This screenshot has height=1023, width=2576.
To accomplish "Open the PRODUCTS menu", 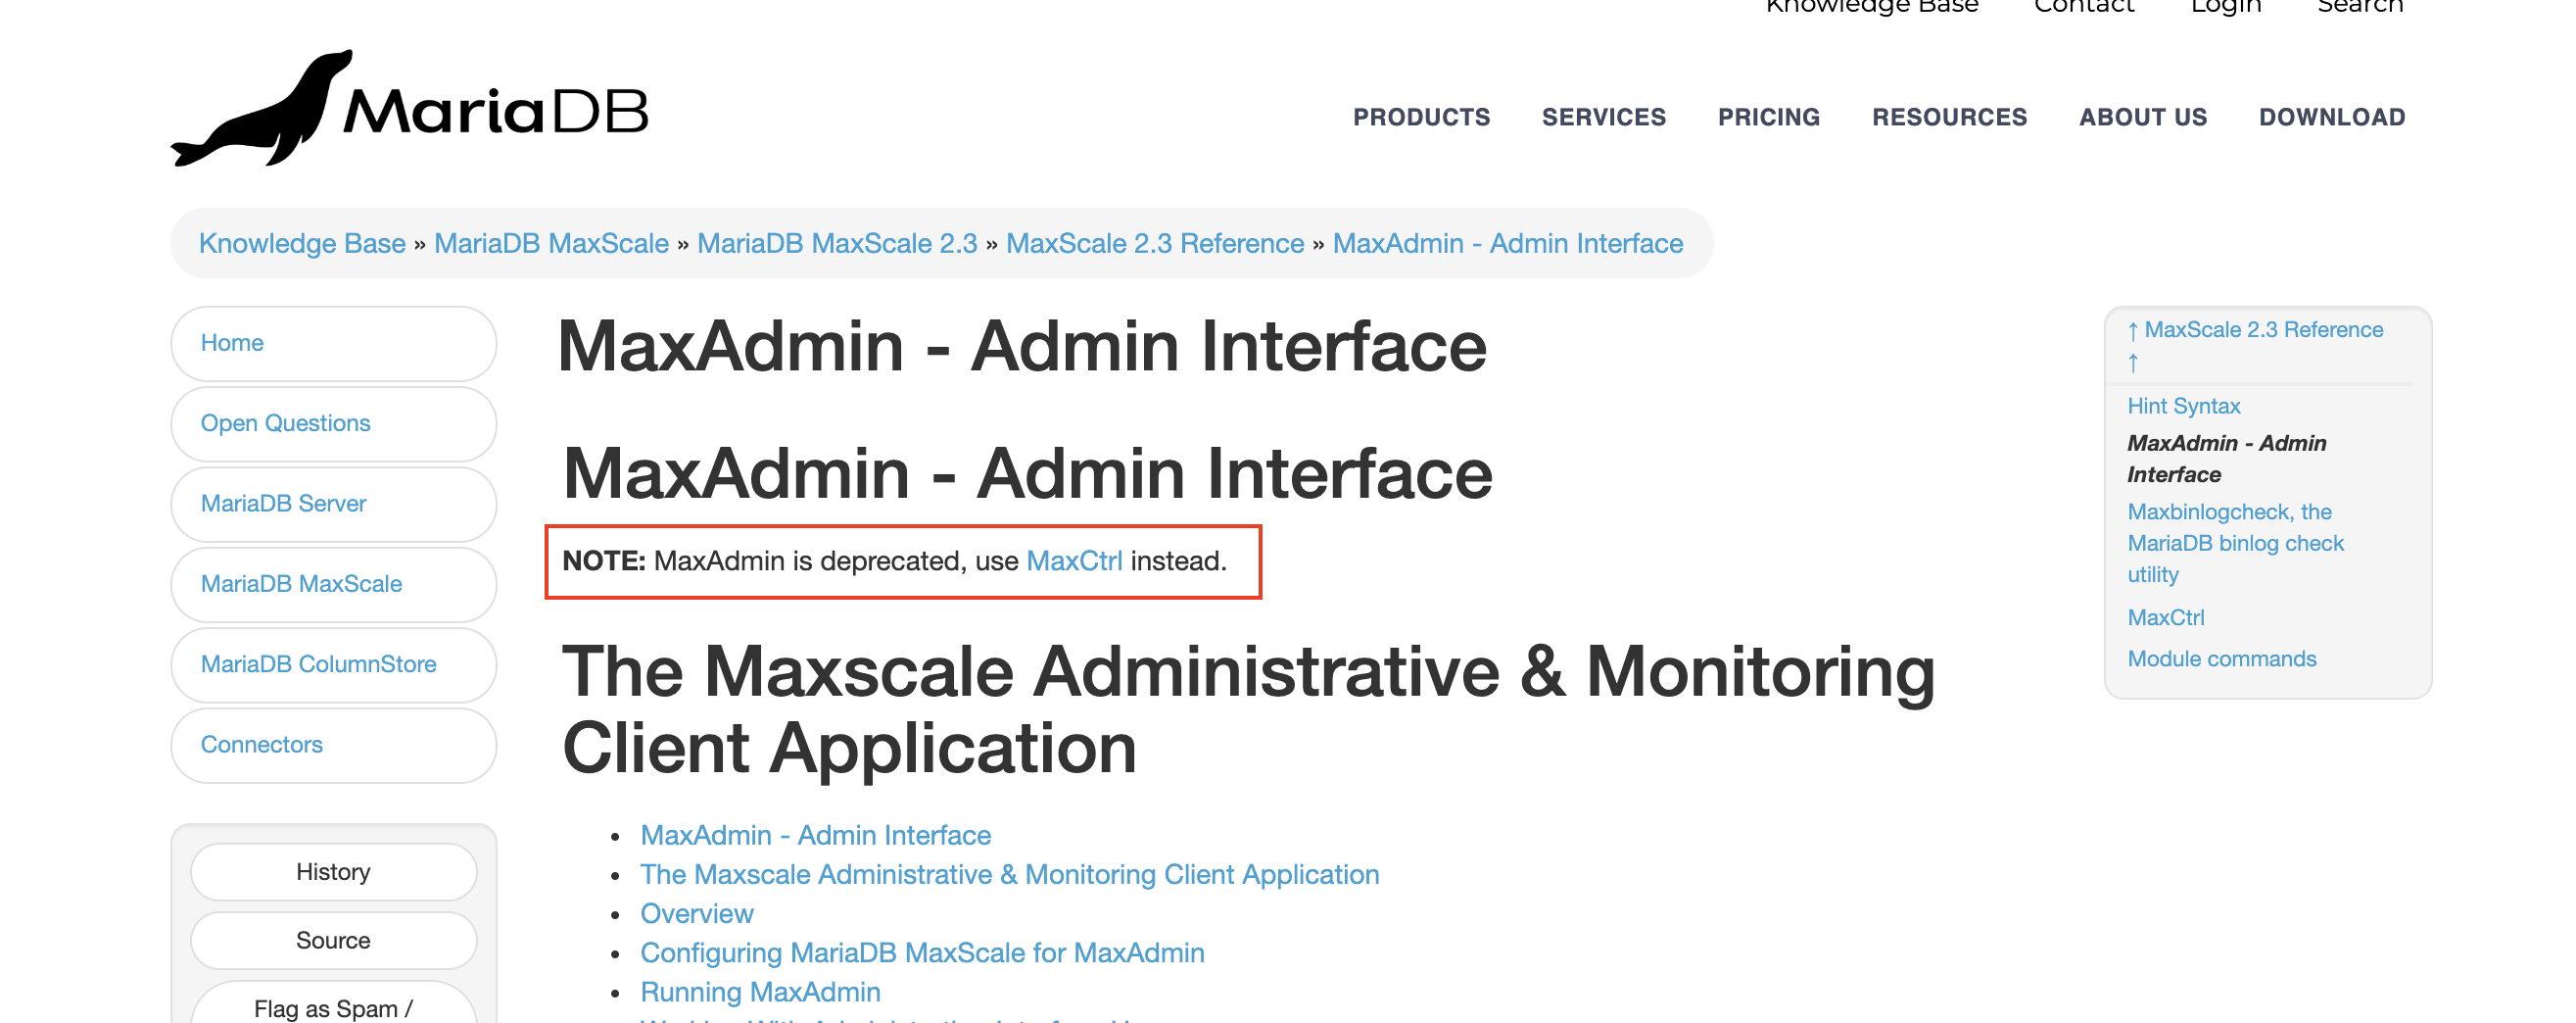I will [1421, 117].
